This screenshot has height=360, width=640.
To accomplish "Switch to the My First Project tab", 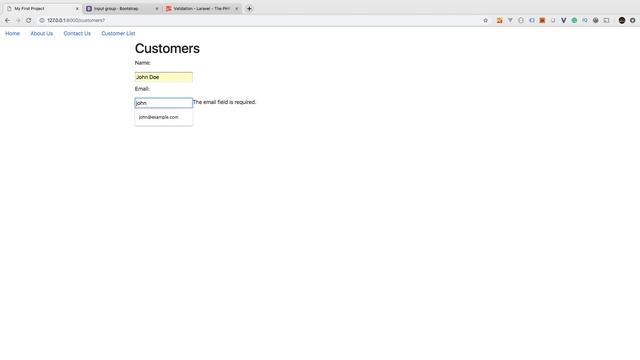I will 42,9.
